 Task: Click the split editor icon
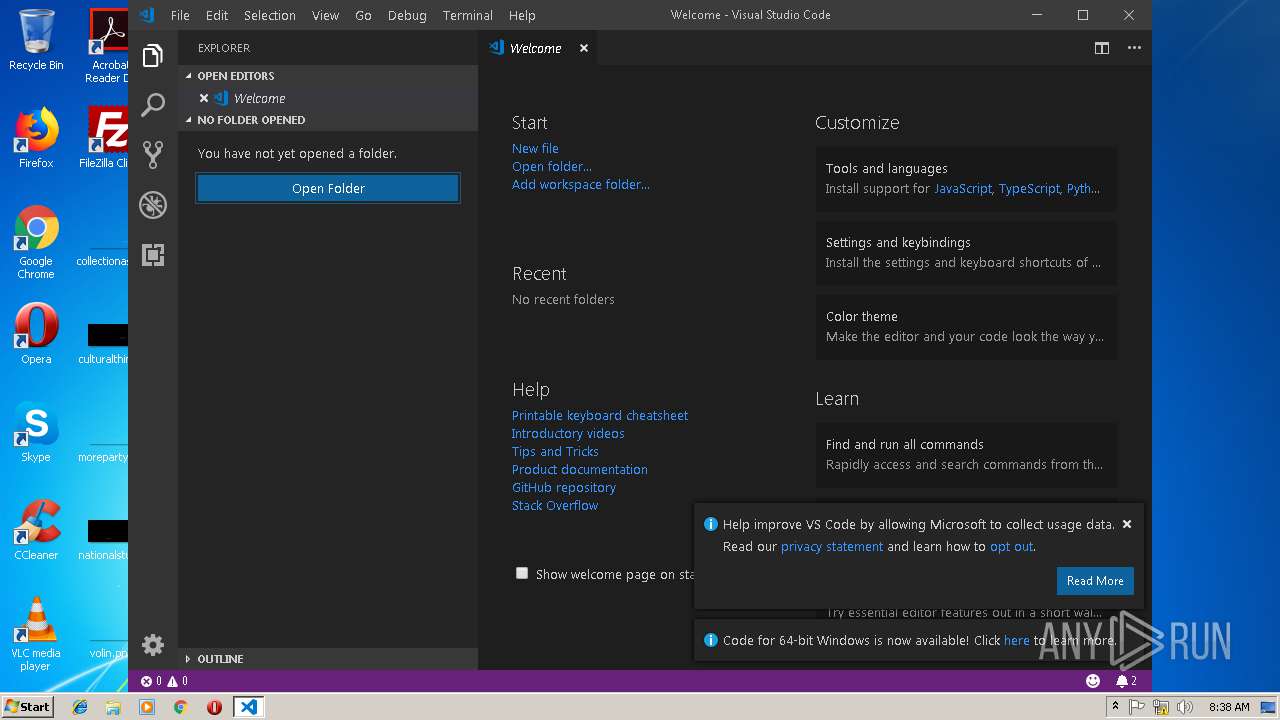tap(1102, 48)
